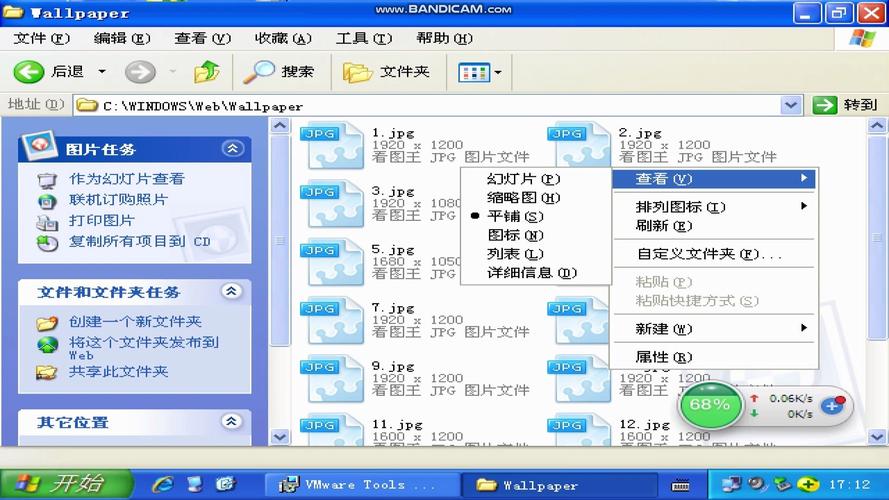Click 复制所有项目到 CD link
Image resolution: width=889 pixels, height=500 pixels.
click(139, 241)
